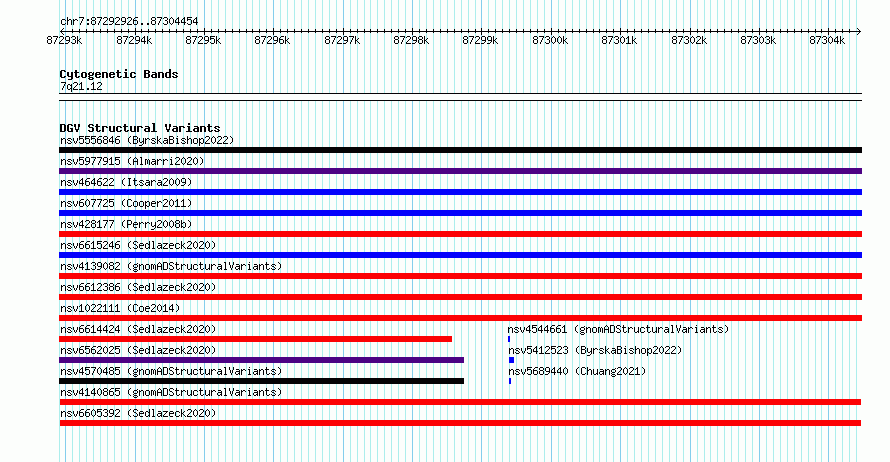The width and height of the screenshot is (890, 462).
Task: Open the nsv5977915 (Almarri2020) label
Action: click(x=132, y=161)
